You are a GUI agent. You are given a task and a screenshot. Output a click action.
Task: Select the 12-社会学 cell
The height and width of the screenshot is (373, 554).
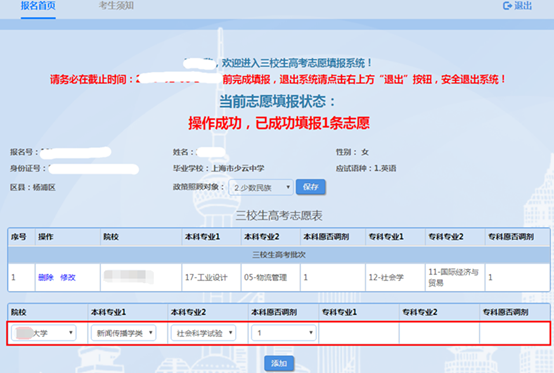click(x=395, y=277)
